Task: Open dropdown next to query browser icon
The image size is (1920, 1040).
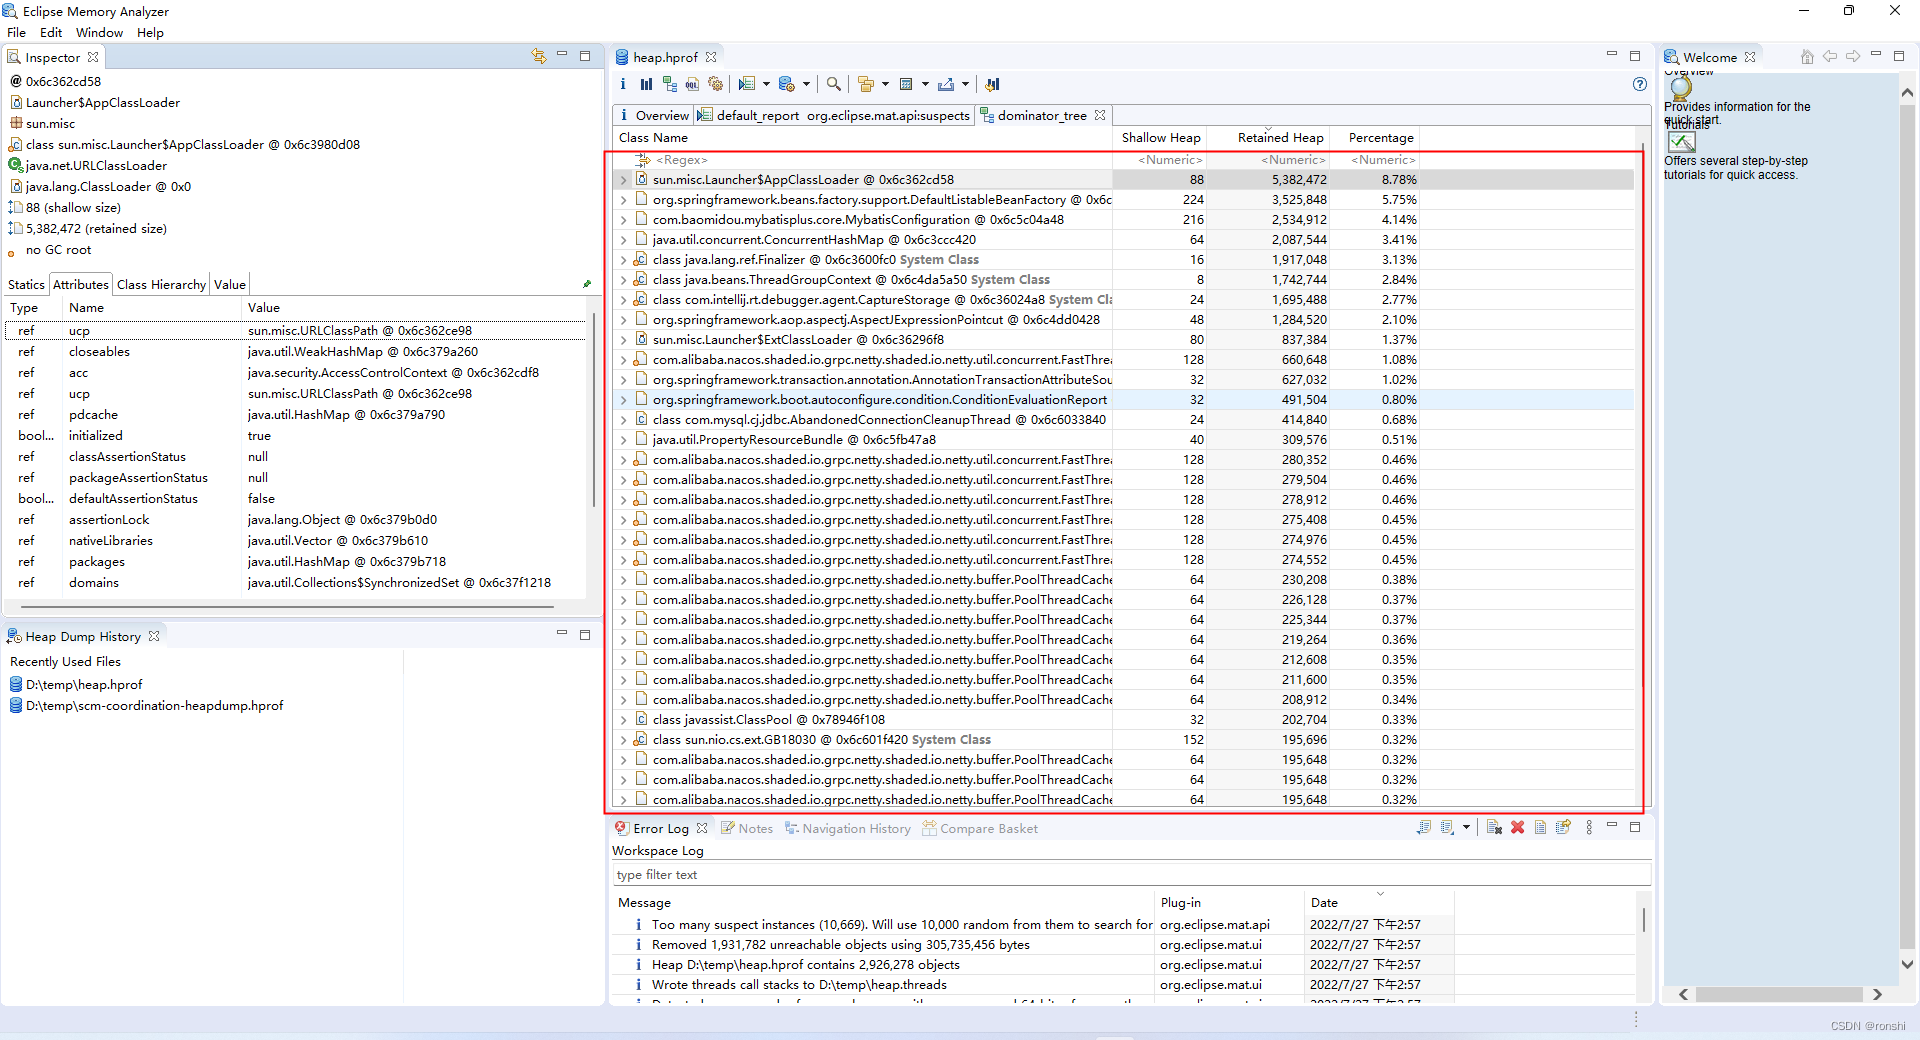Action: [806, 84]
